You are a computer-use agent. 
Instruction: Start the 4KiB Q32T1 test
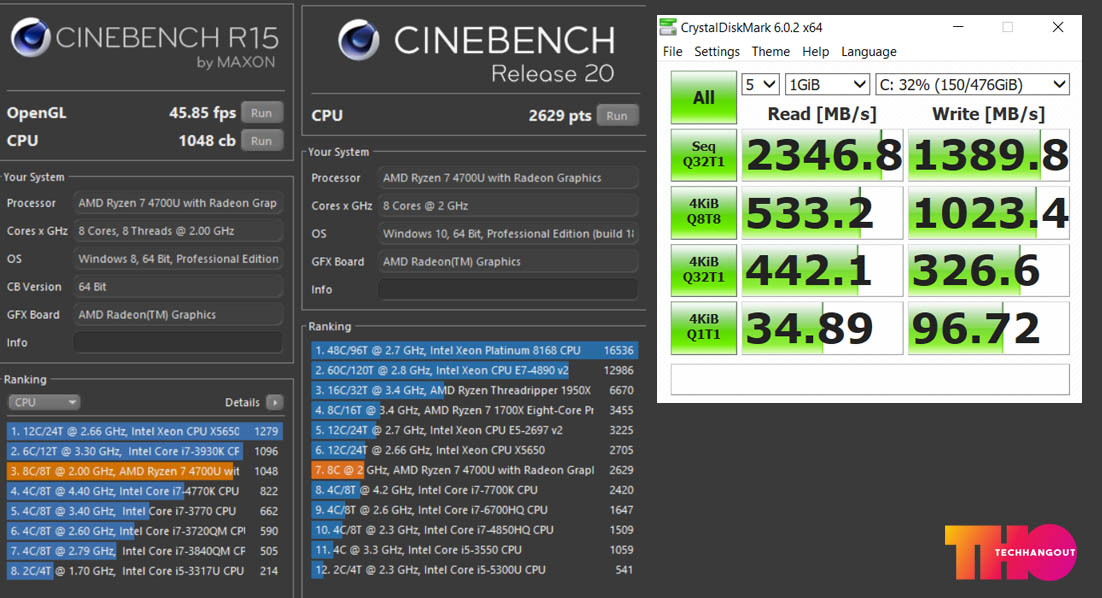(x=704, y=270)
